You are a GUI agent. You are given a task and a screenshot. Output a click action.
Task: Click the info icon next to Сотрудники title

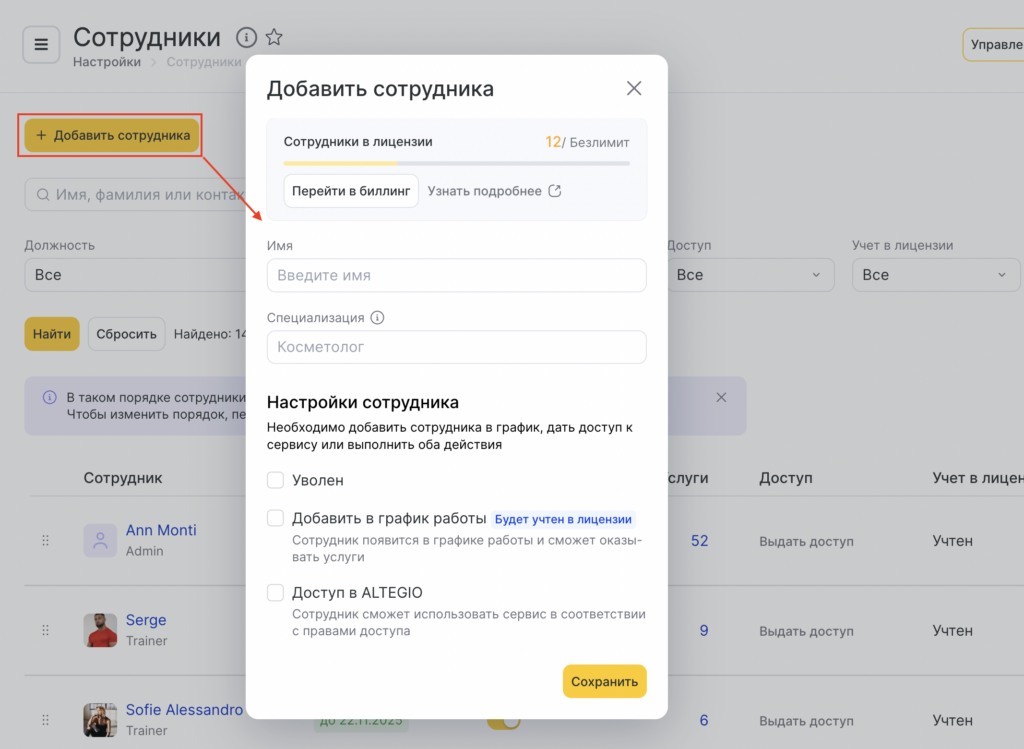tap(246, 38)
